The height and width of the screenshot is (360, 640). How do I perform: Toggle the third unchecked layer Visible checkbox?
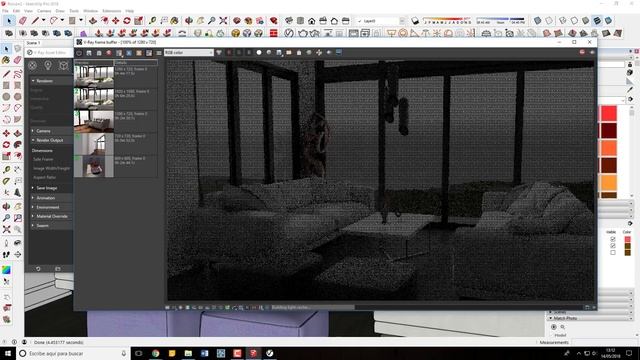613,253
